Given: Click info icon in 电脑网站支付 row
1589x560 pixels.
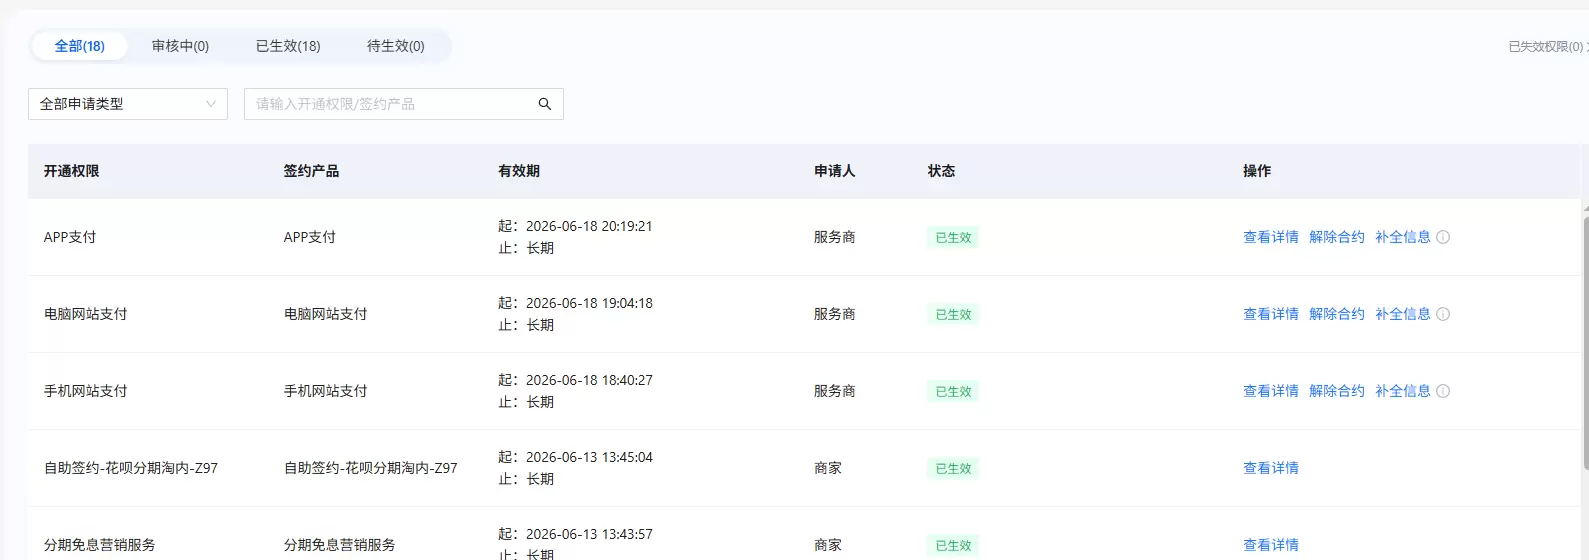Looking at the screenshot, I should (x=1443, y=314).
